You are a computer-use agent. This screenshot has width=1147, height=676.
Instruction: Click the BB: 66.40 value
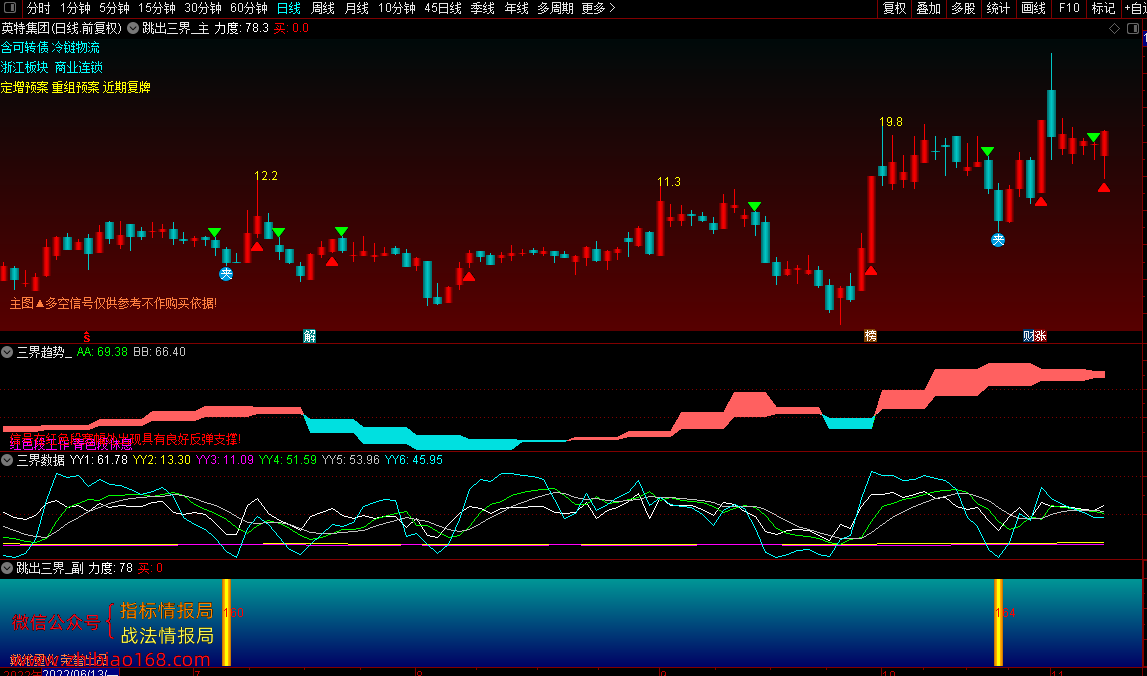pyautogui.click(x=159, y=353)
